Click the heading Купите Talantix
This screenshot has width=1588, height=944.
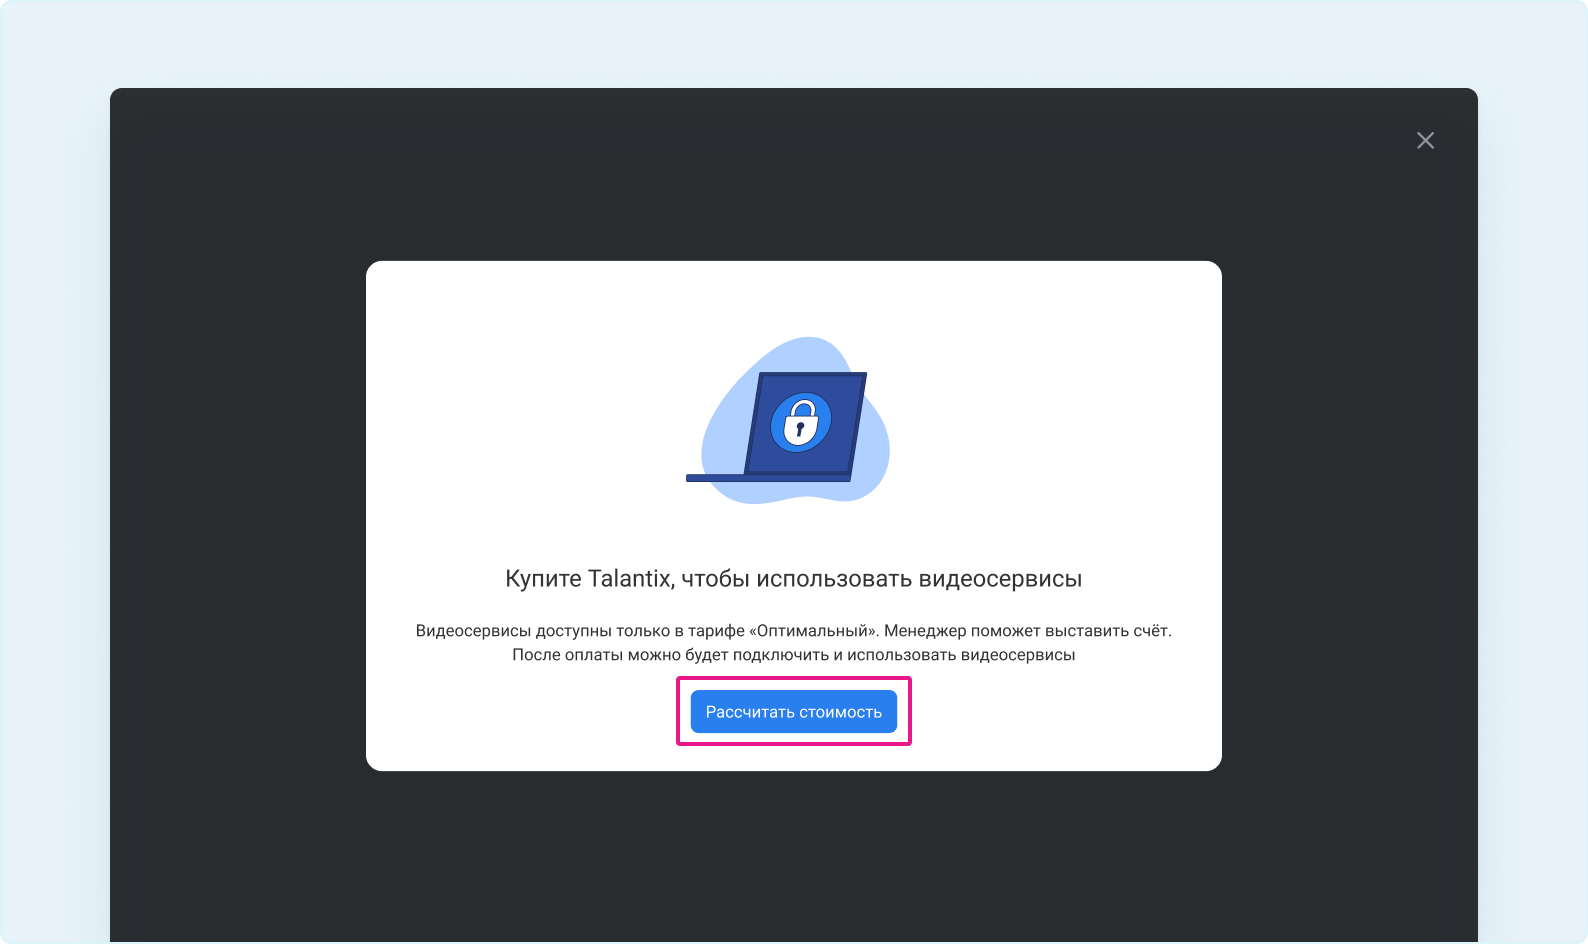pyautogui.click(x=793, y=579)
